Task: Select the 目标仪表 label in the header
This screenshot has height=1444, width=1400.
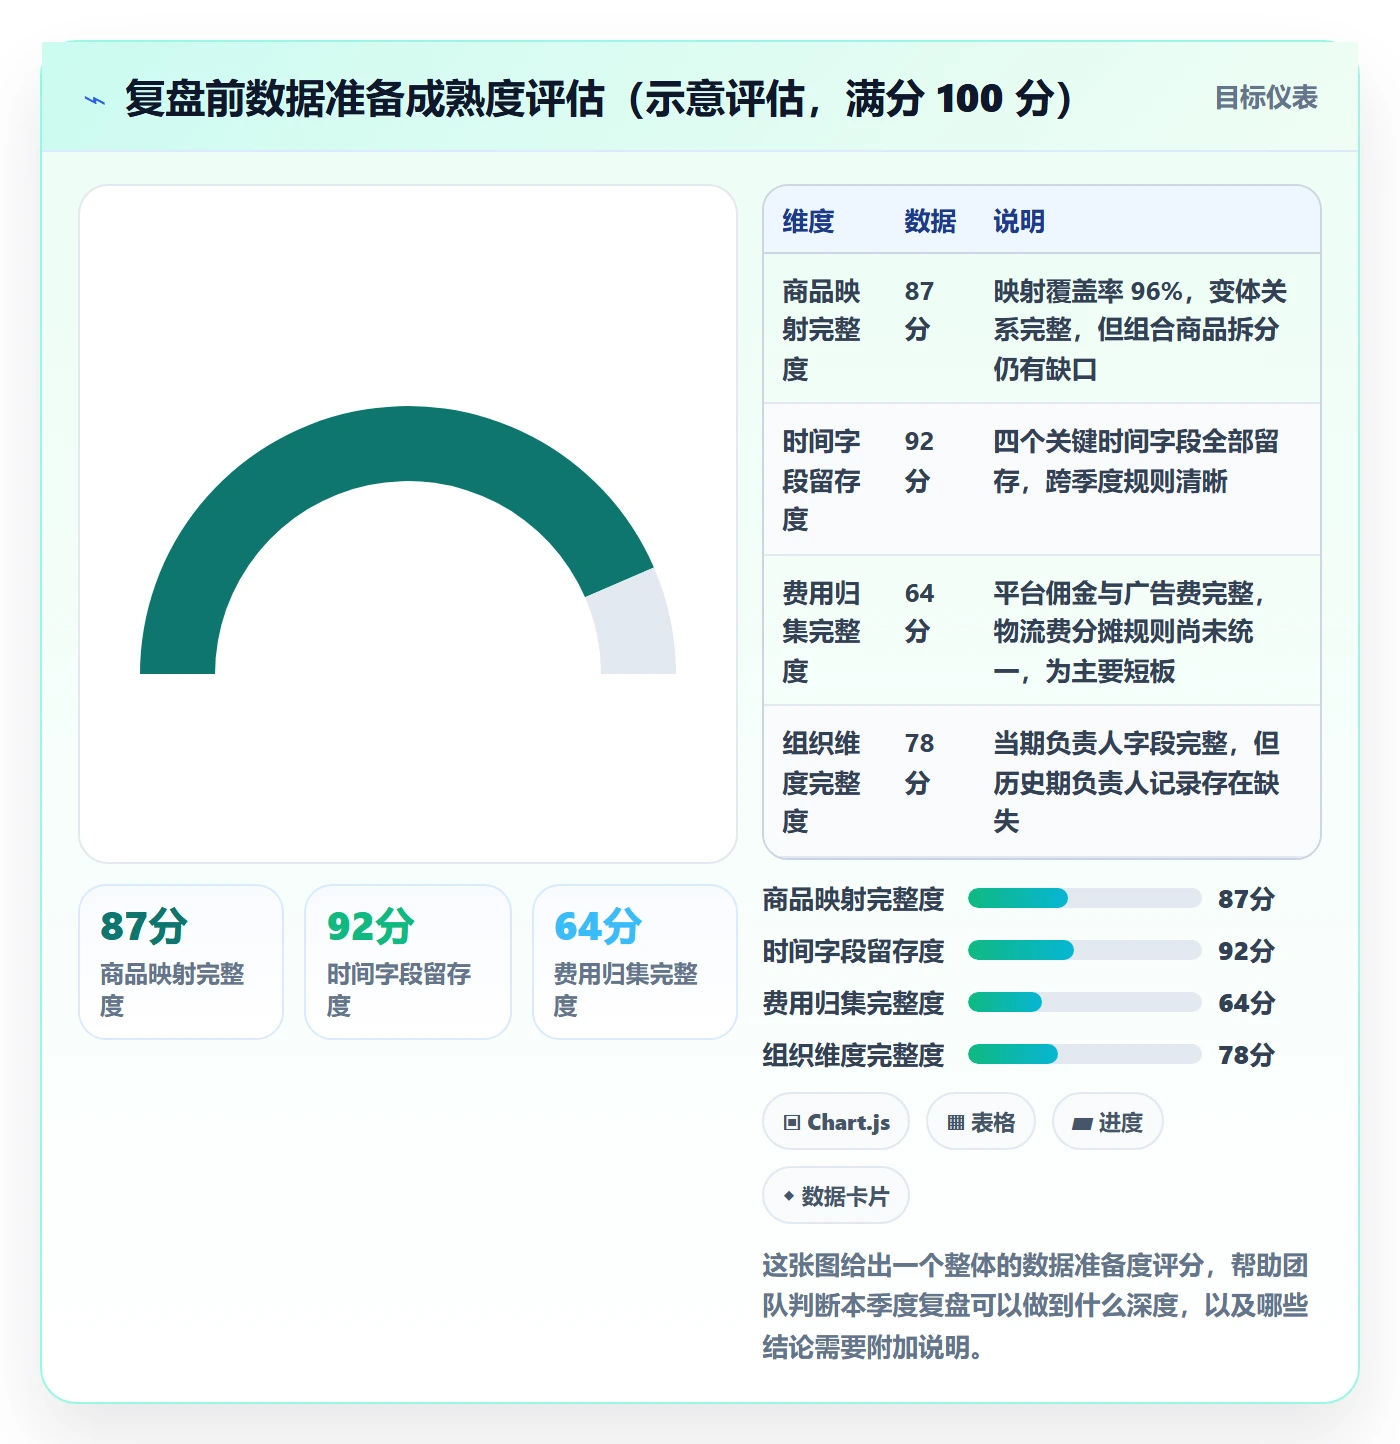Action: pyautogui.click(x=1266, y=98)
